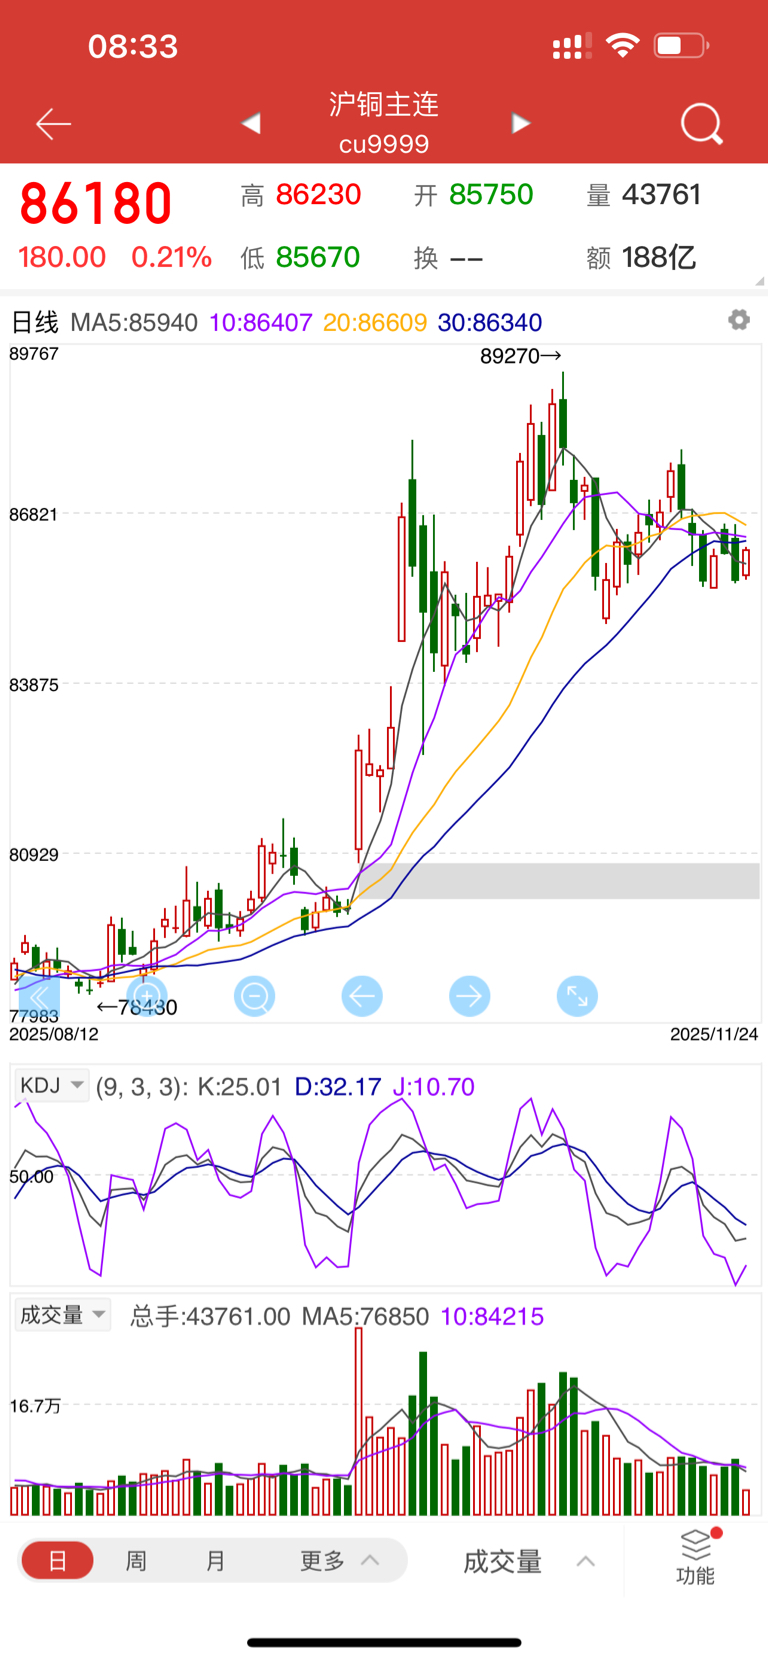Zoom out chart with minus magnifier

pos(254,996)
